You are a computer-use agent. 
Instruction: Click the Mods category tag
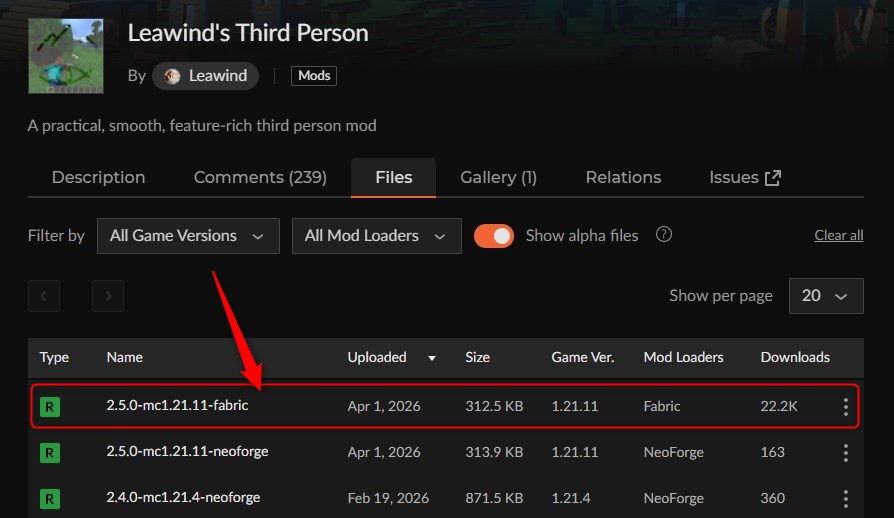click(x=314, y=76)
